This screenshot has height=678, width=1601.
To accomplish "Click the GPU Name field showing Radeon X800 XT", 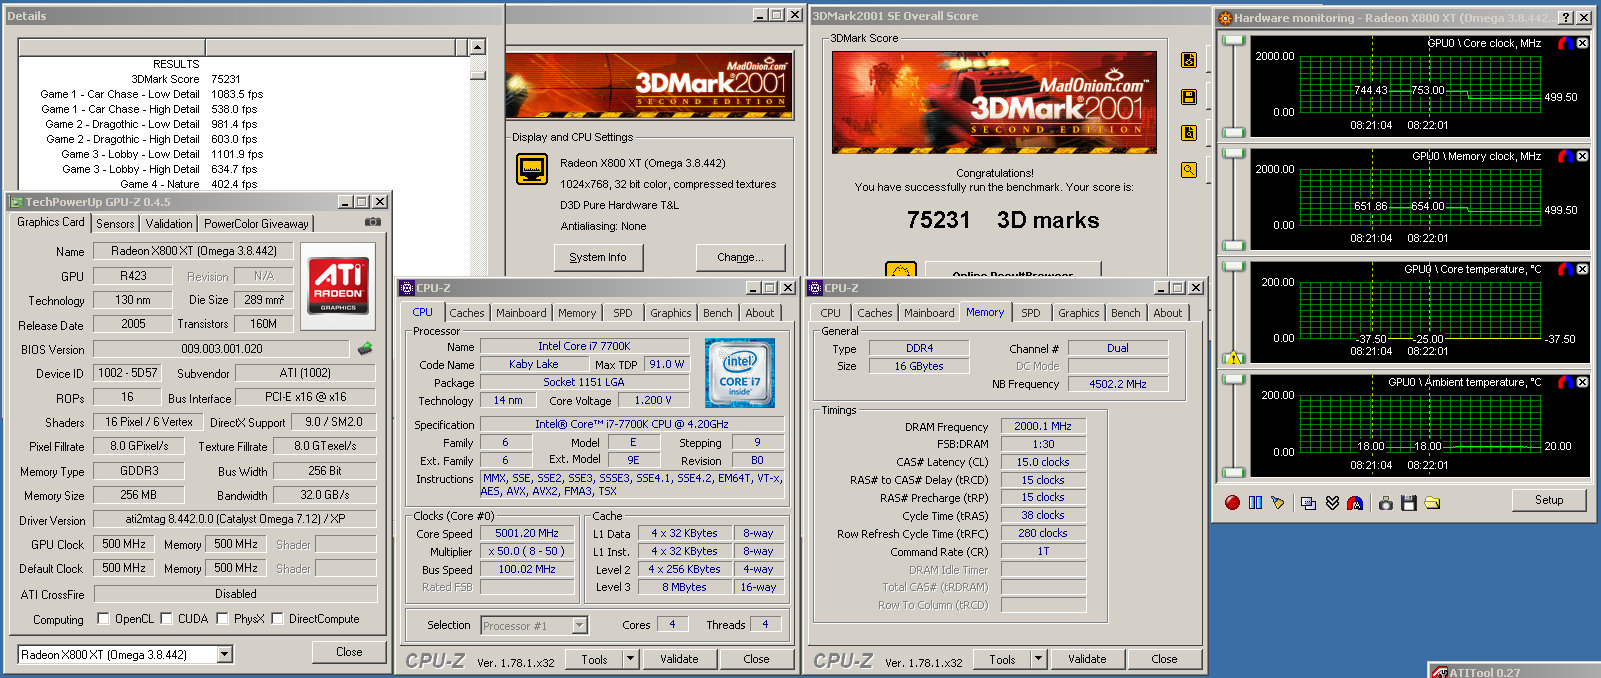I will tap(194, 251).
